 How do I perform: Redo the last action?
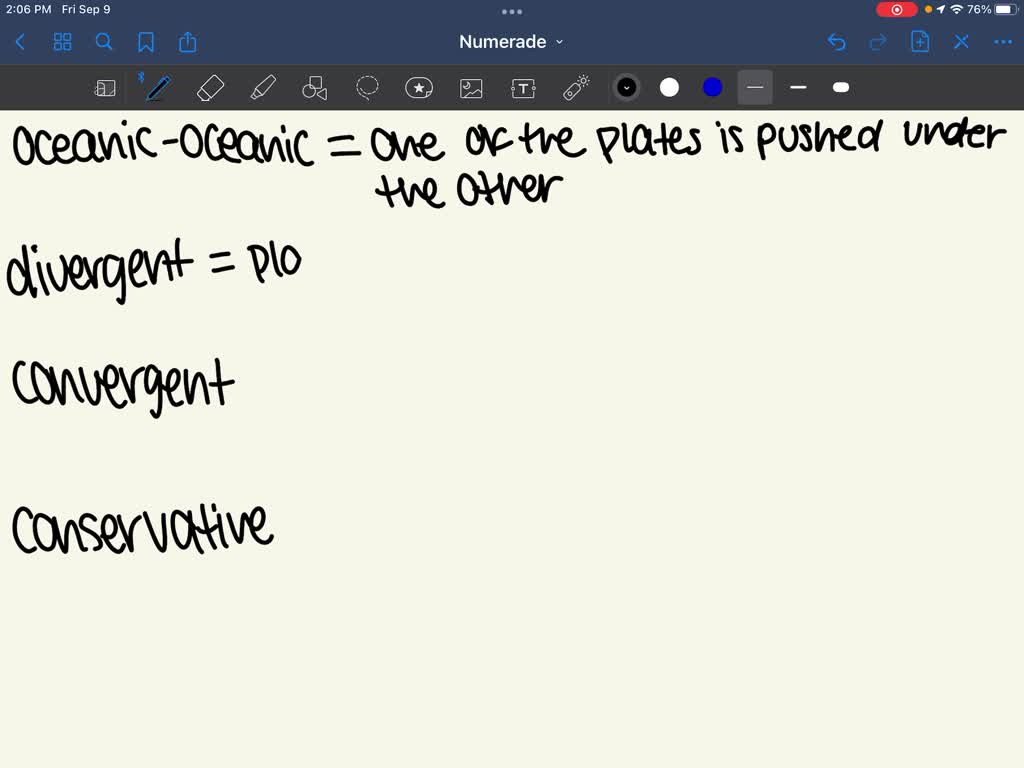(x=878, y=42)
